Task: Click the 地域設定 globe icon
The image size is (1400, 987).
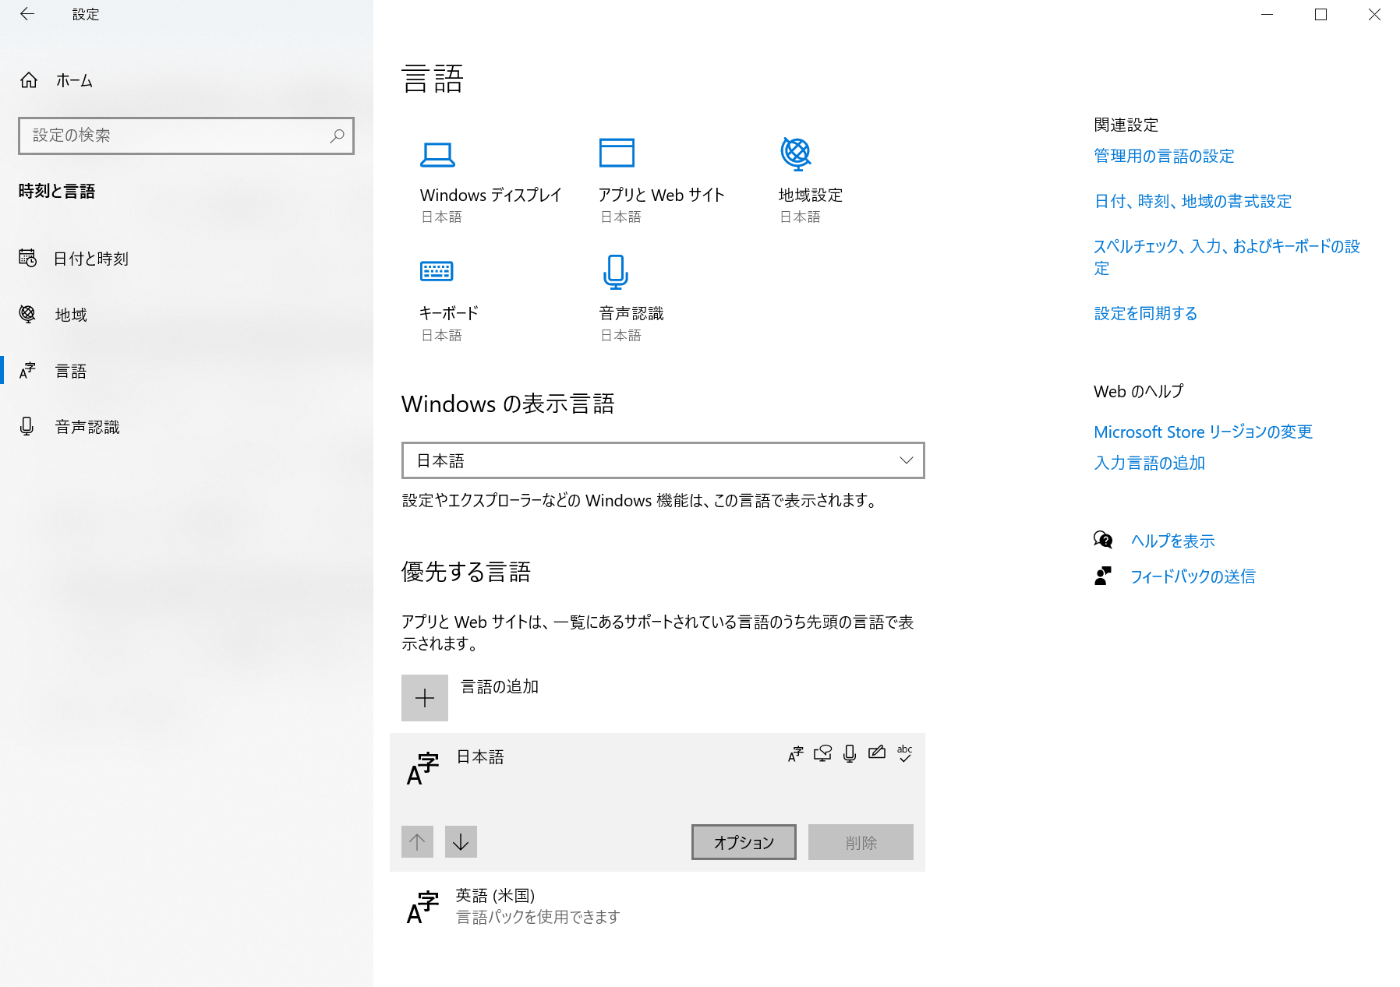Action: click(x=796, y=153)
